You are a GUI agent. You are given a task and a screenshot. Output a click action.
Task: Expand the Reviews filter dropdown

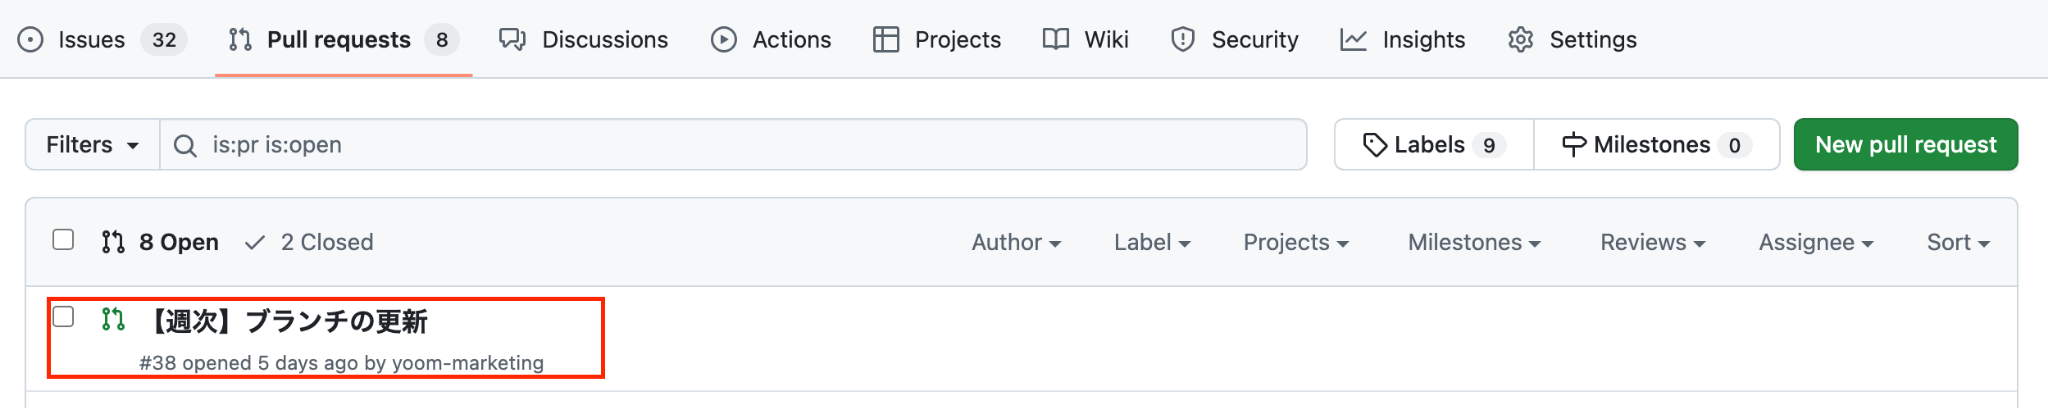[x=1652, y=242]
